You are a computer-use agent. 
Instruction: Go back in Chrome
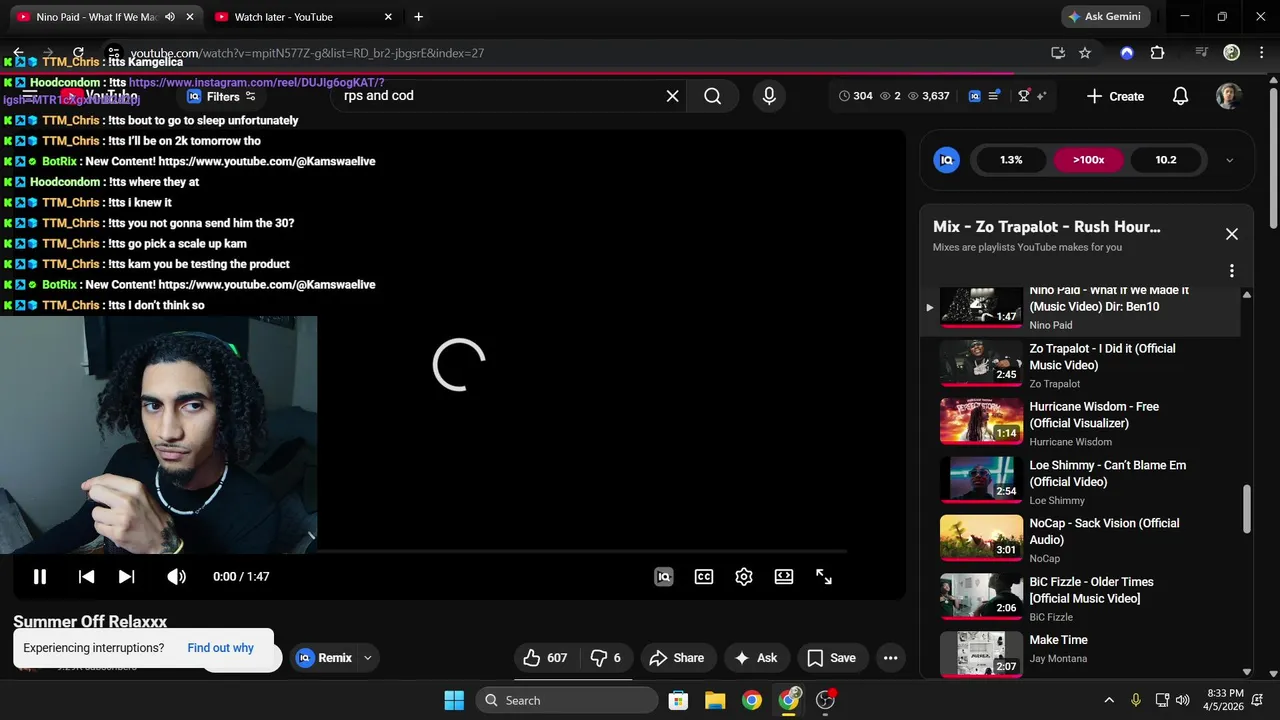(x=18, y=53)
